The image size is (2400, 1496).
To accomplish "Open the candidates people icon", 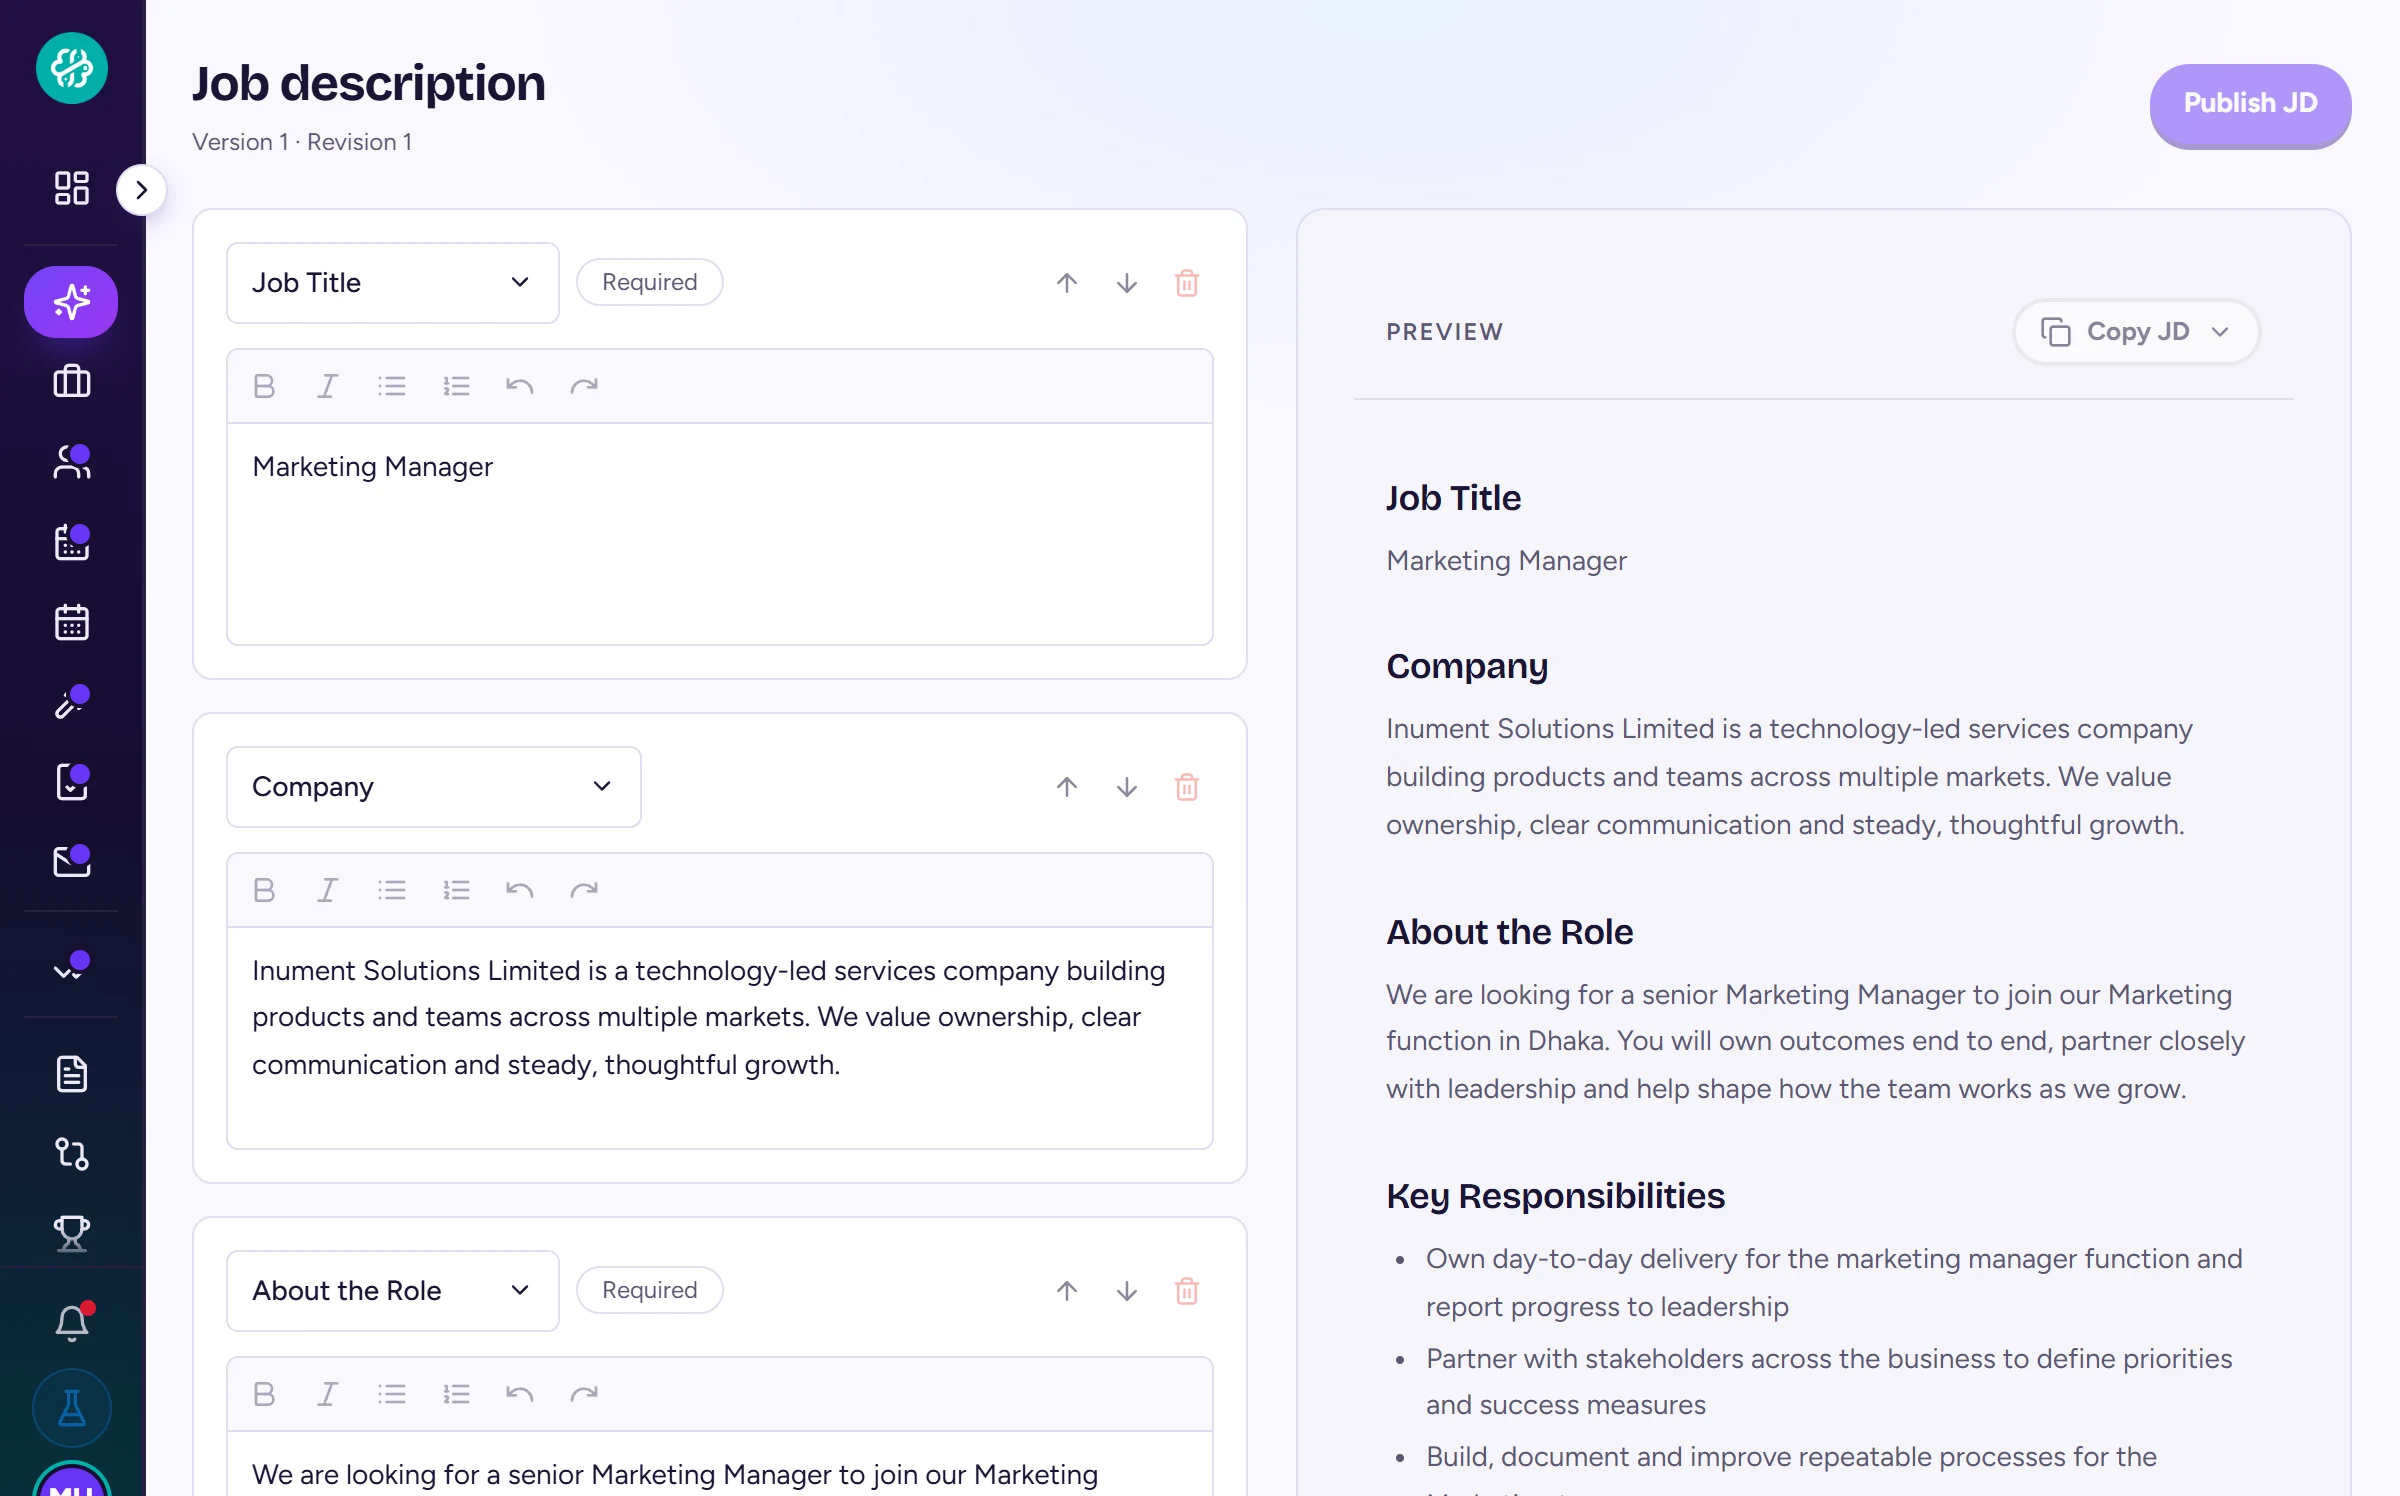I will tap(72, 462).
